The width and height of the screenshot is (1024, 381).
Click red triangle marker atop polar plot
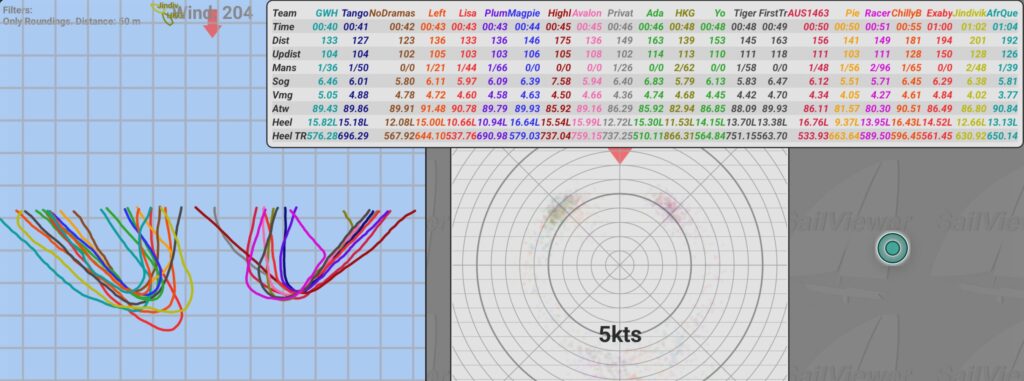[620, 156]
